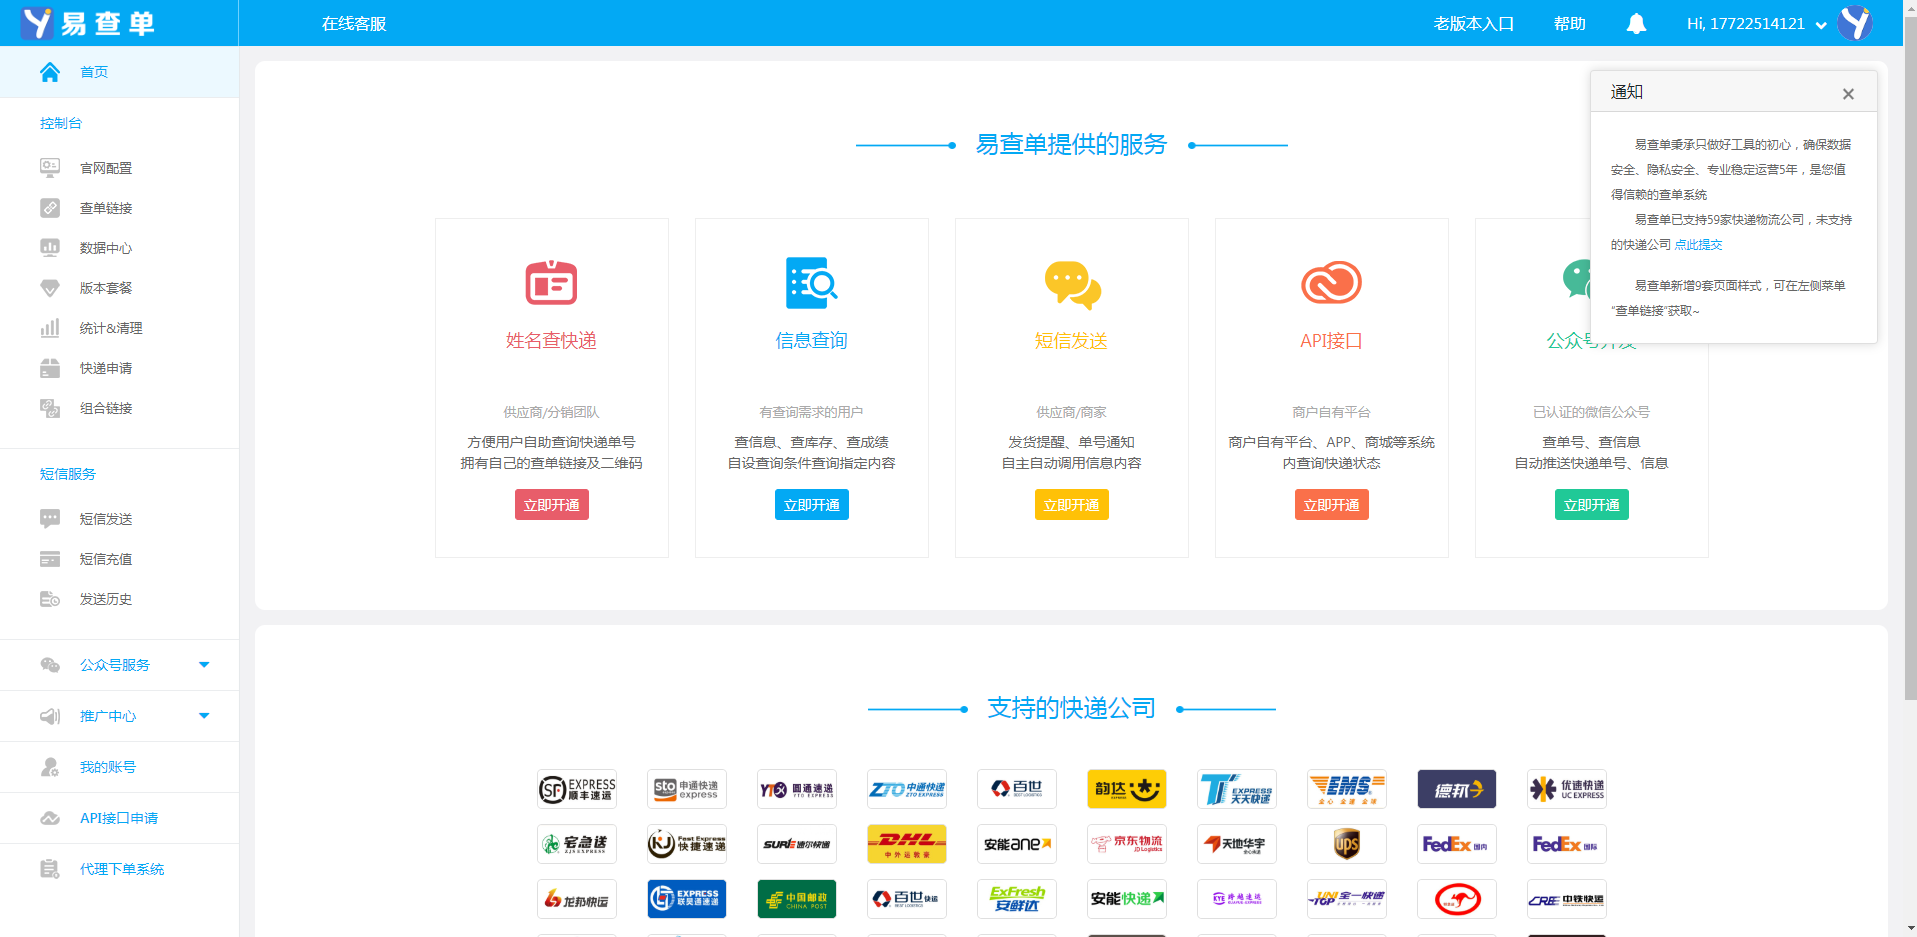Click the 短信发送 chat bubbles icon
Screen dimensions: 1917x937
click(x=1071, y=284)
